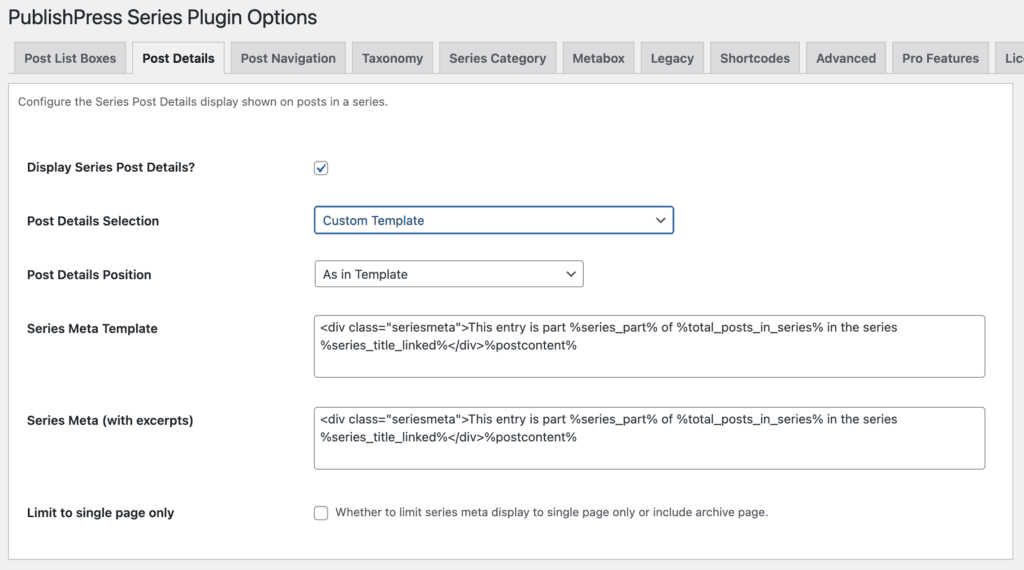Uncheck the Display Series Post Details checkbox
This screenshot has width=1024, height=570.
(321, 168)
